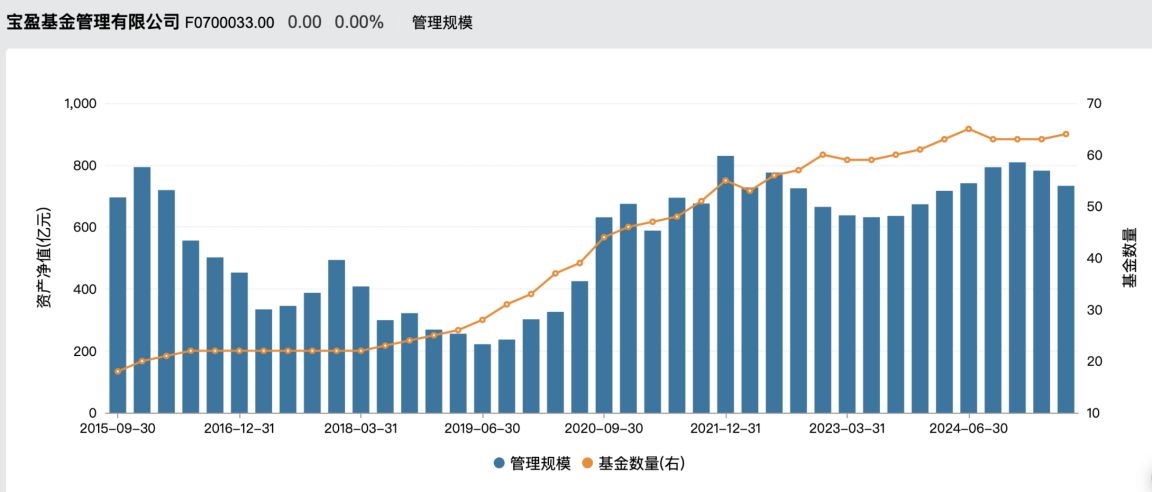The width and height of the screenshot is (1152, 492).
Task: Click the blue bar at 2016-12-31
Action: (x=239, y=342)
